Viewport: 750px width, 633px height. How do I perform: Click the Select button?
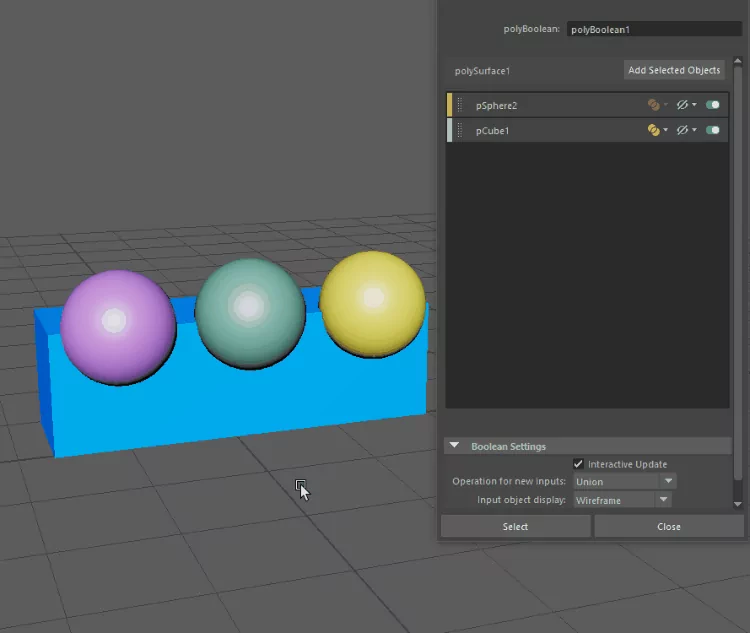(515, 526)
